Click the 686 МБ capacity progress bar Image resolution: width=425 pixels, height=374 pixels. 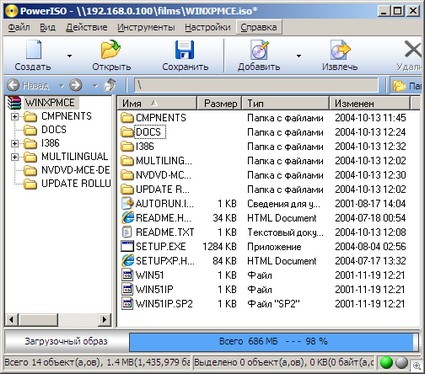tap(273, 342)
